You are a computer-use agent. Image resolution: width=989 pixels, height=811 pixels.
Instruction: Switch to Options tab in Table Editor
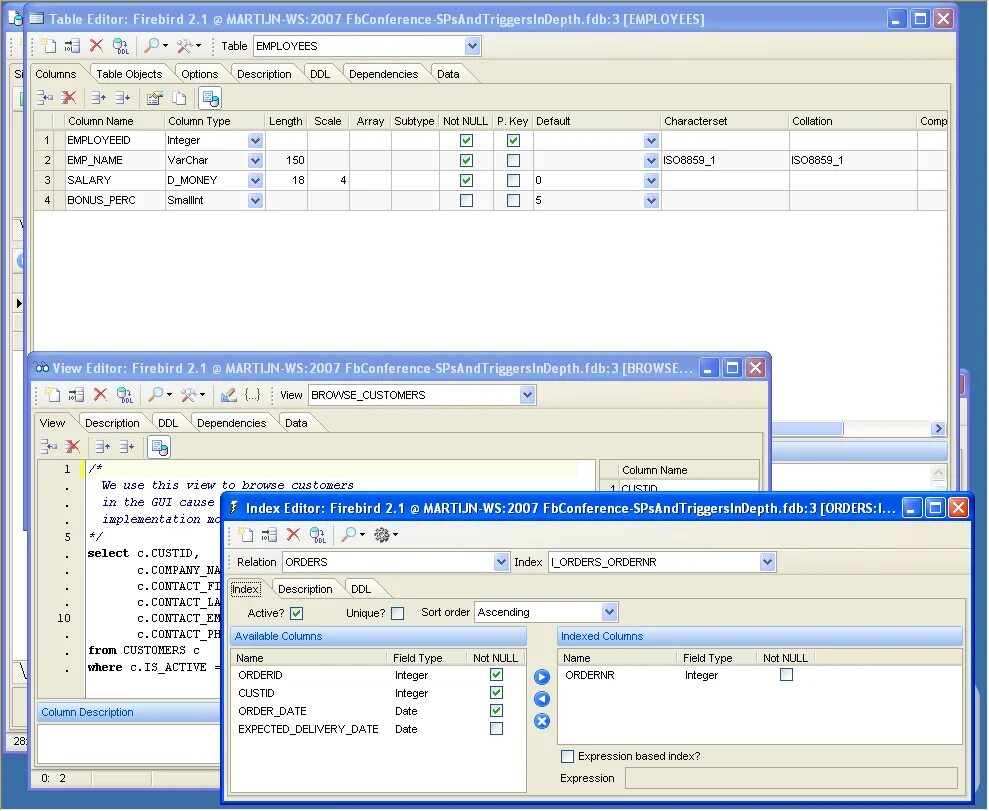[199, 74]
